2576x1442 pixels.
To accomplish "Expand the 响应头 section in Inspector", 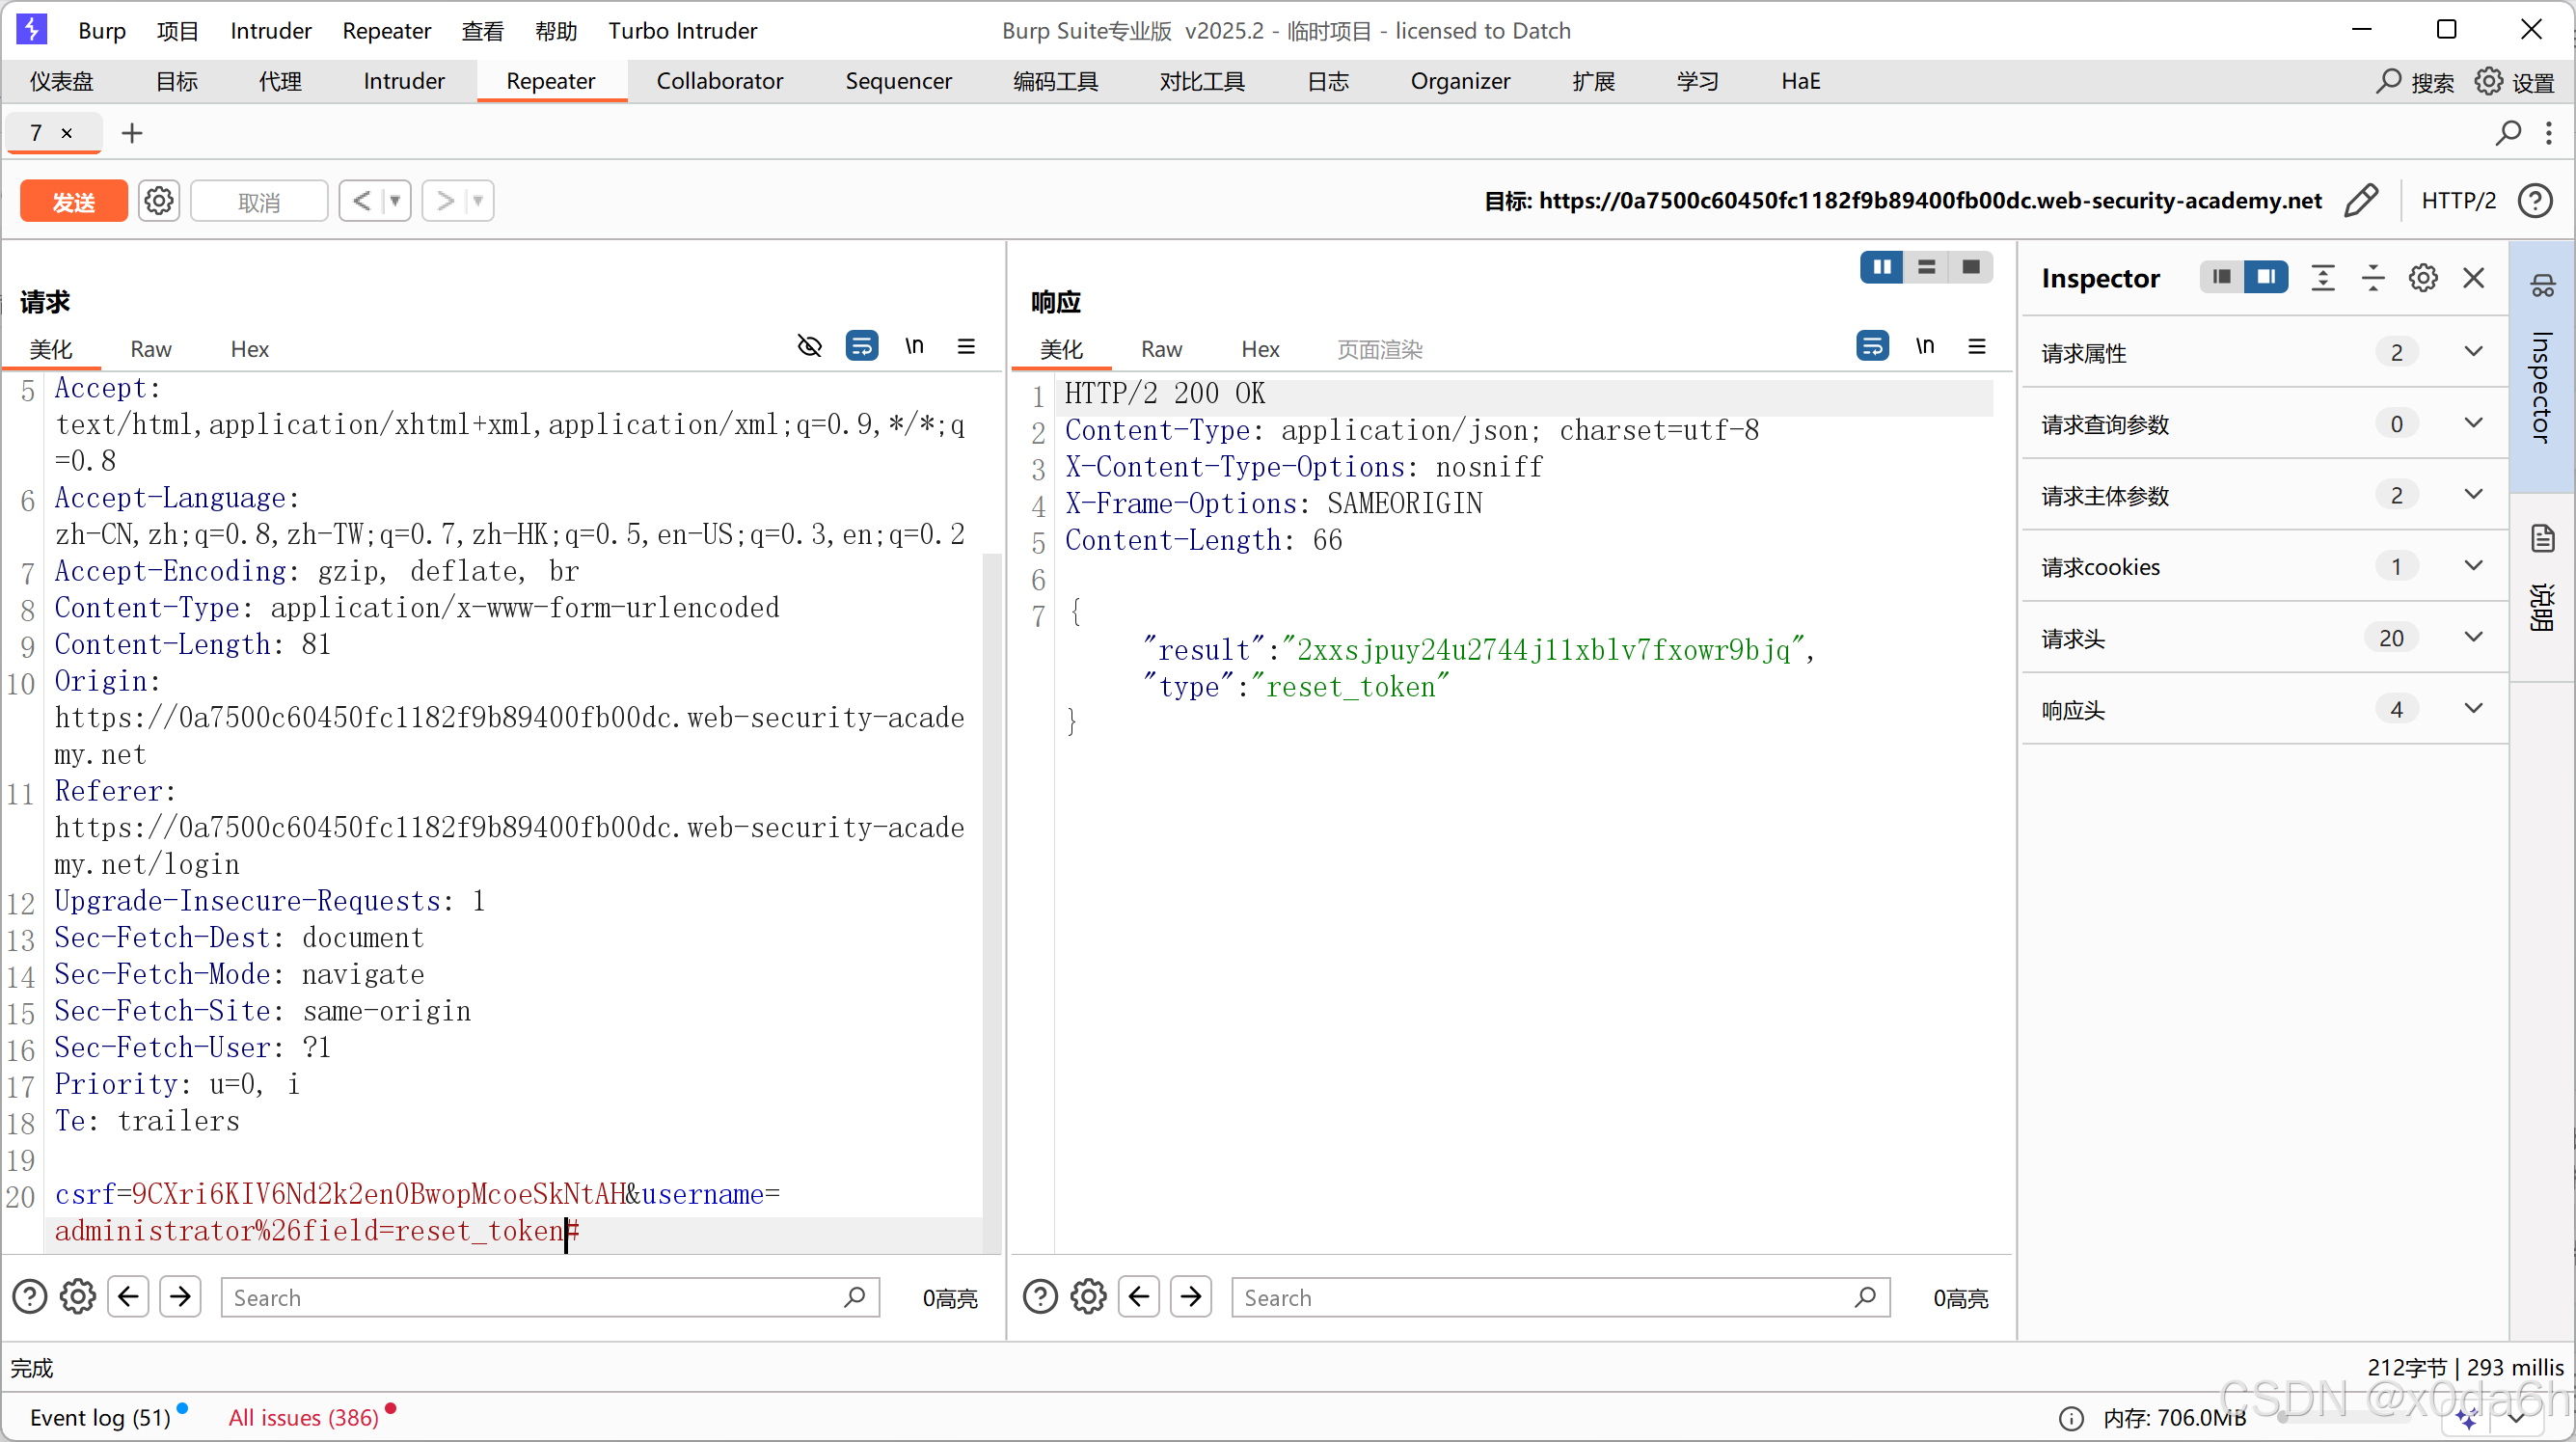I will point(2473,709).
